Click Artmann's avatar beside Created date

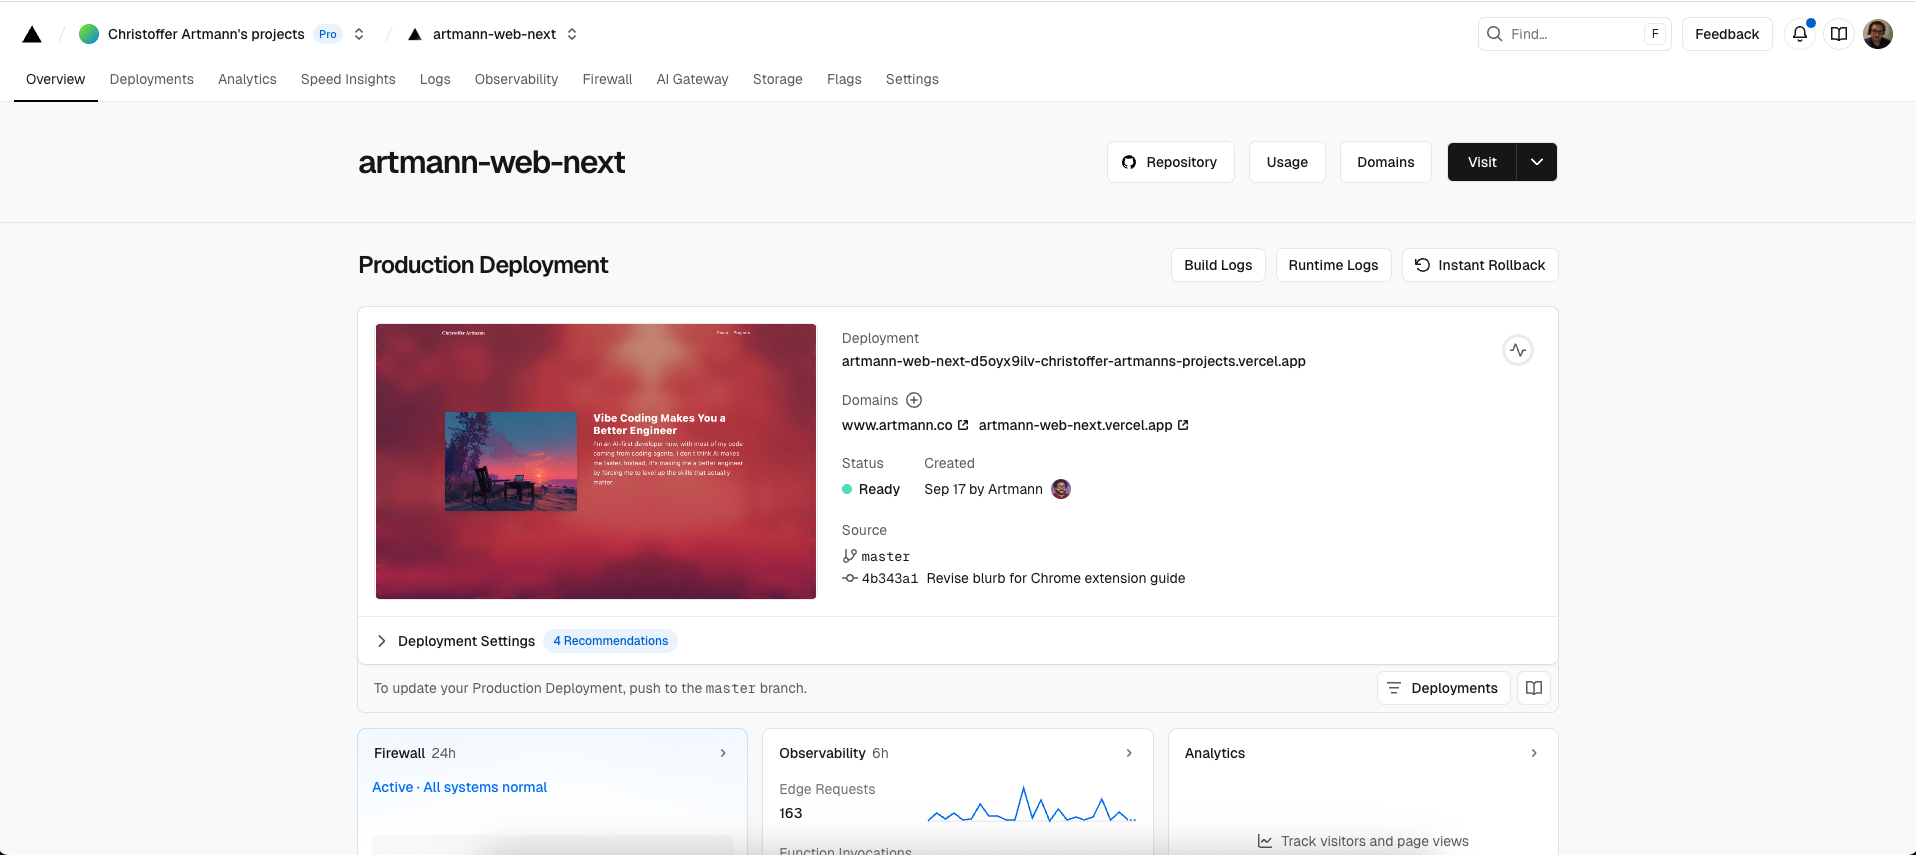coord(1061,489)
